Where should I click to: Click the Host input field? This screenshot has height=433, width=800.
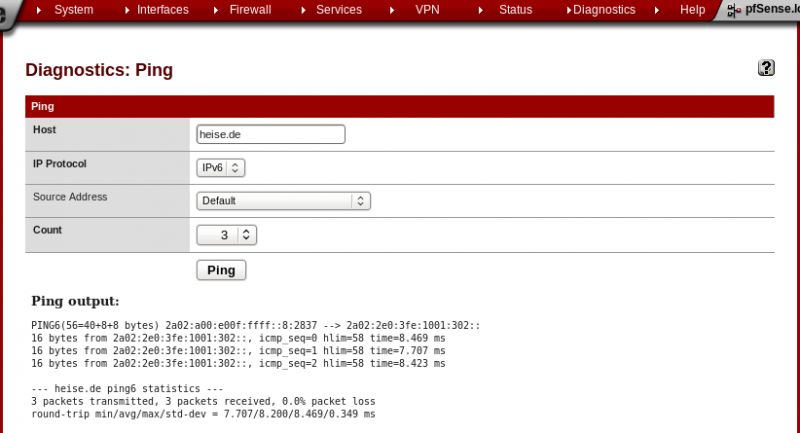(271, 135)
